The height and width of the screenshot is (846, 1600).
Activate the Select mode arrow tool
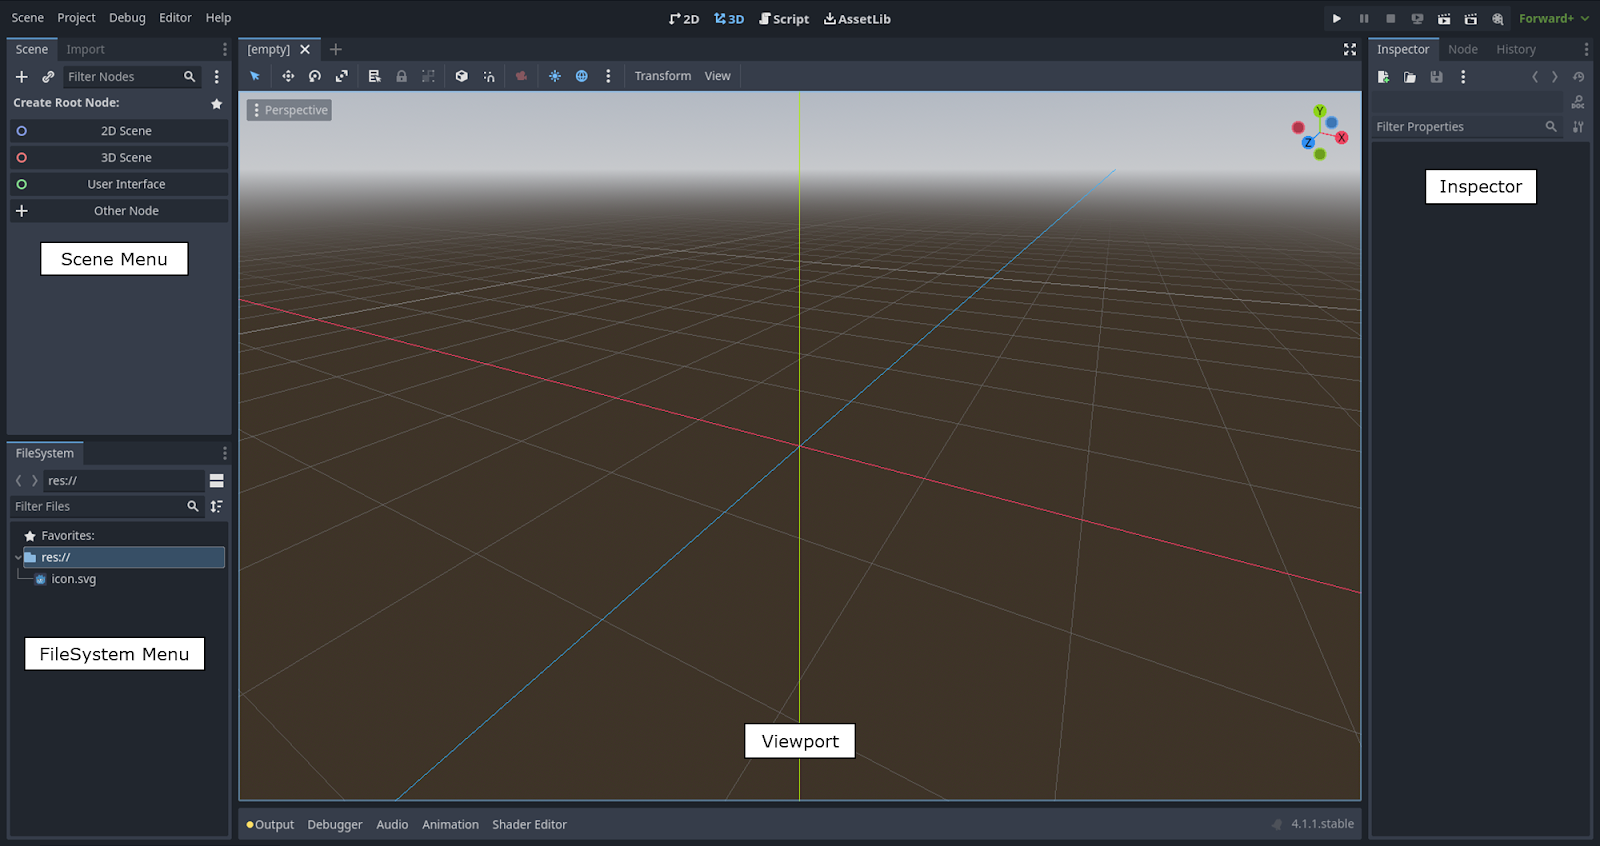tap(255, 76)
